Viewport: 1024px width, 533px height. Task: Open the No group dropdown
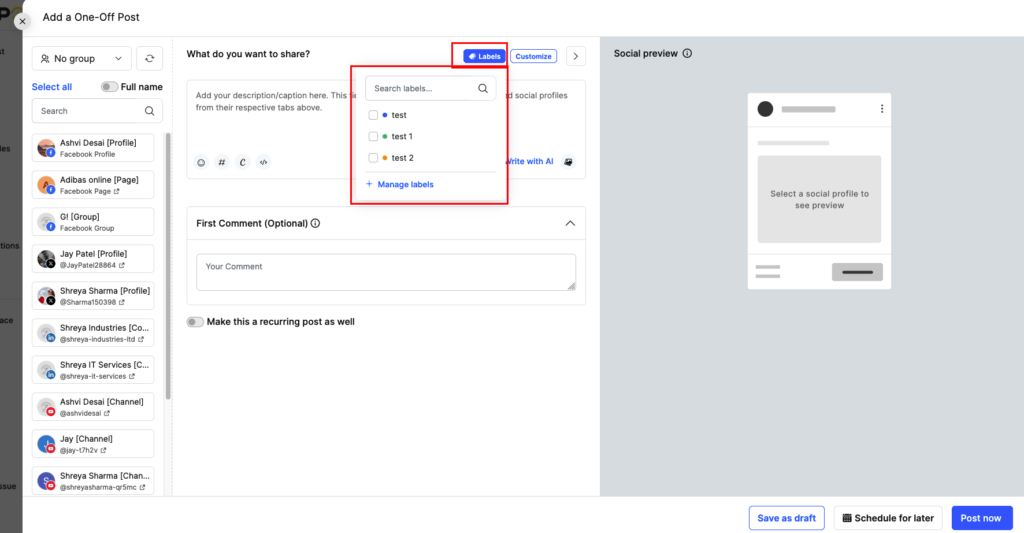[x=82, y=58]
